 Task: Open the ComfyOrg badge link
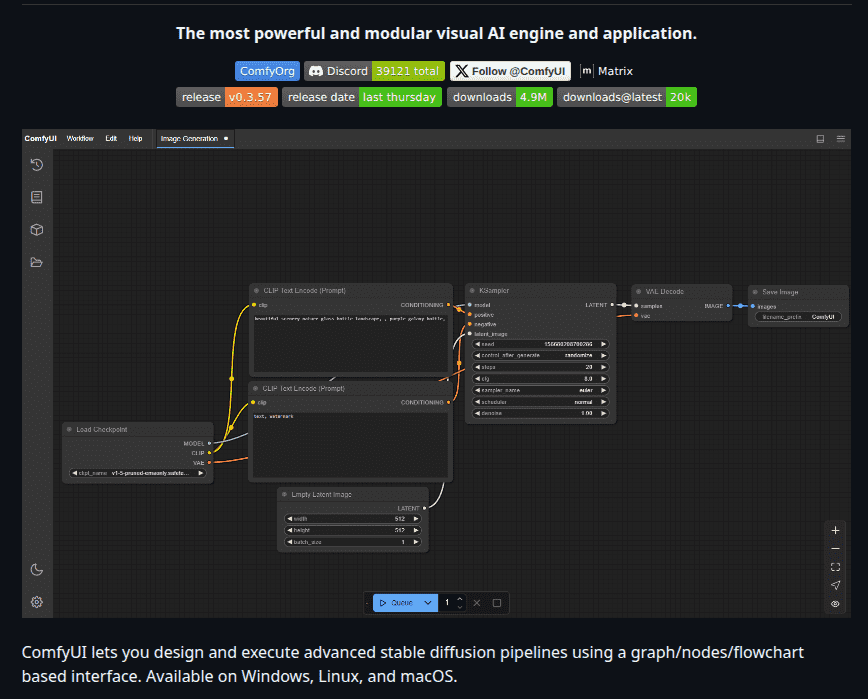point(268,71)
